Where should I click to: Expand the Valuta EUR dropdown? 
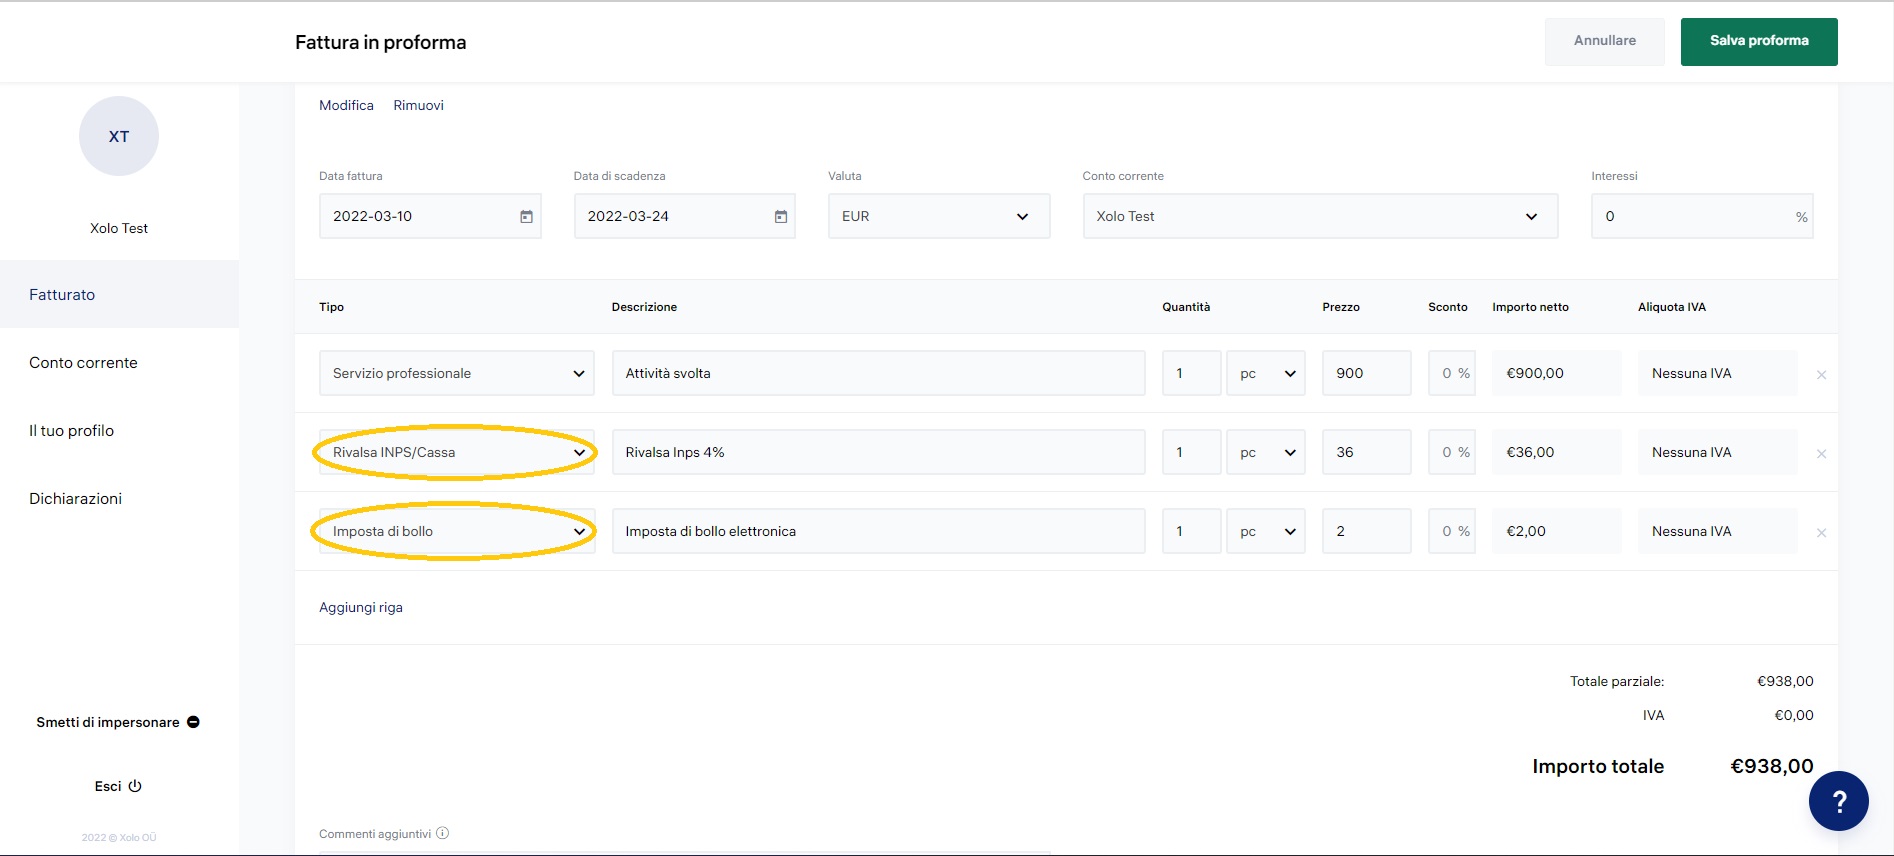pos(938,216)
